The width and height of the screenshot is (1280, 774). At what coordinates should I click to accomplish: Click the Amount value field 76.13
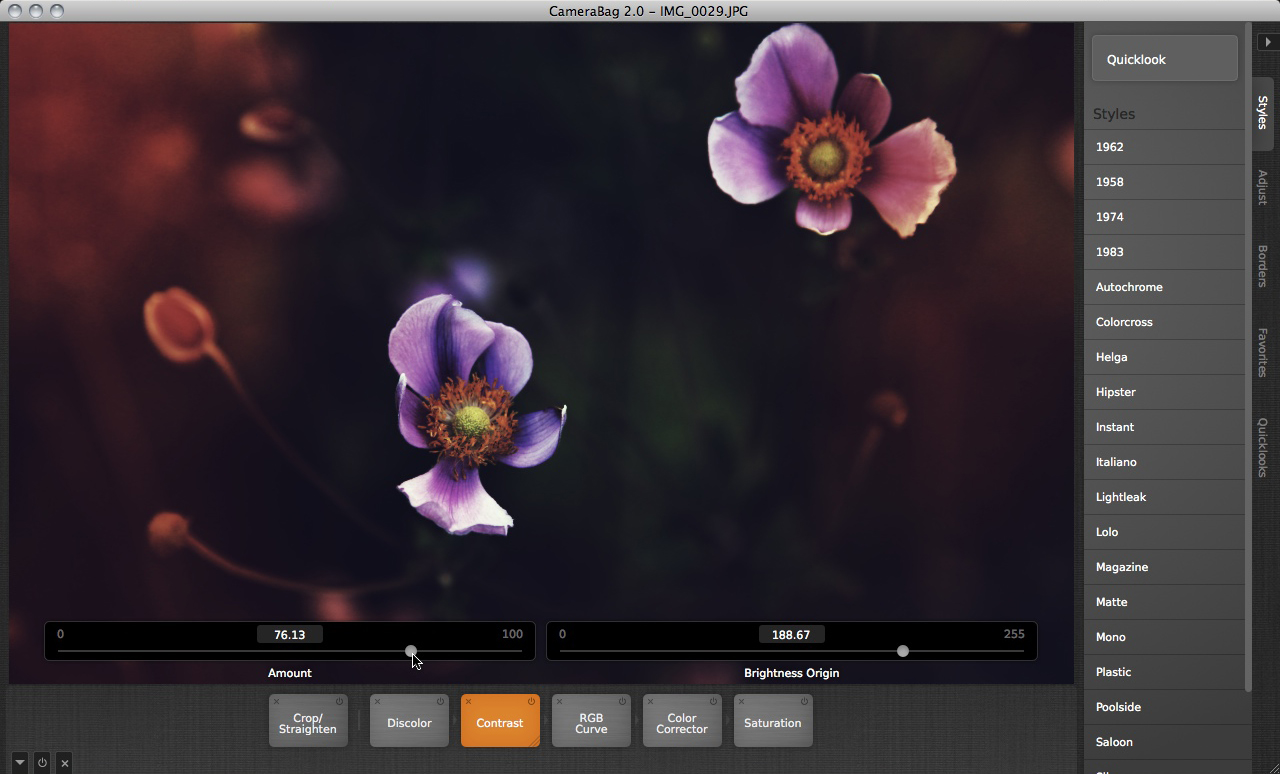coord(290,634)
